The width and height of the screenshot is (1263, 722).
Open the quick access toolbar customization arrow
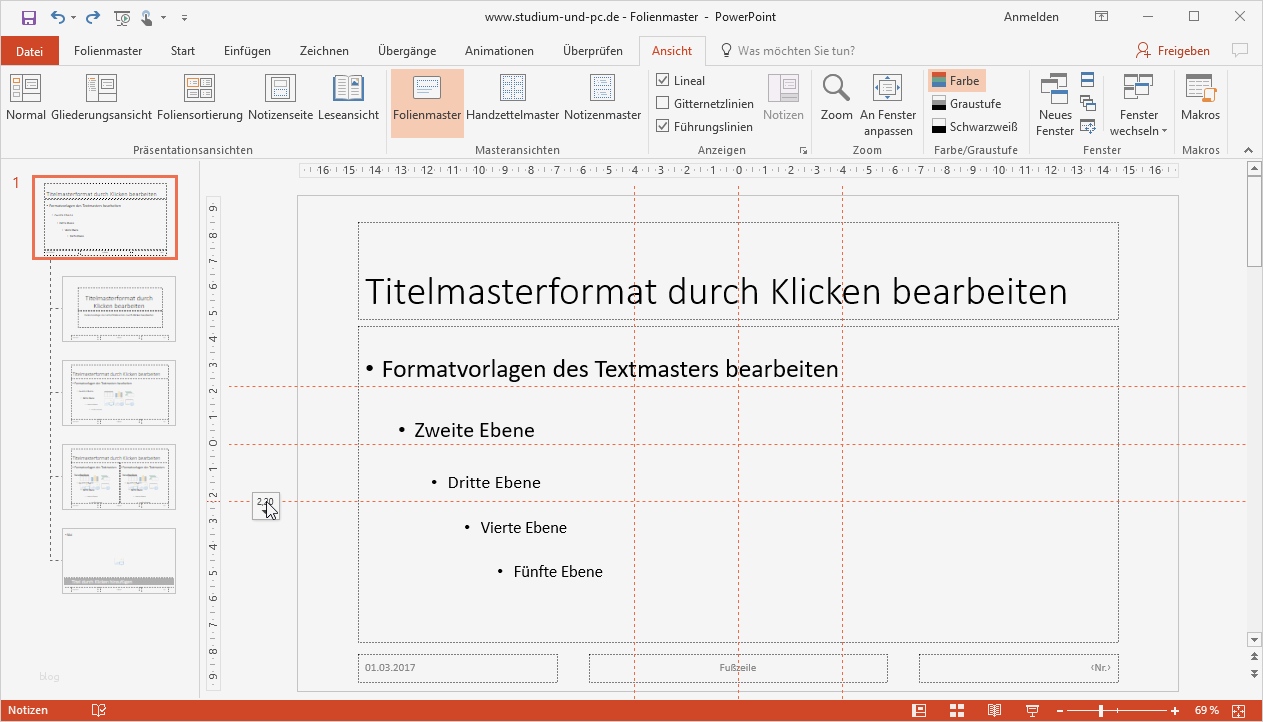click(x=183, y=17)
